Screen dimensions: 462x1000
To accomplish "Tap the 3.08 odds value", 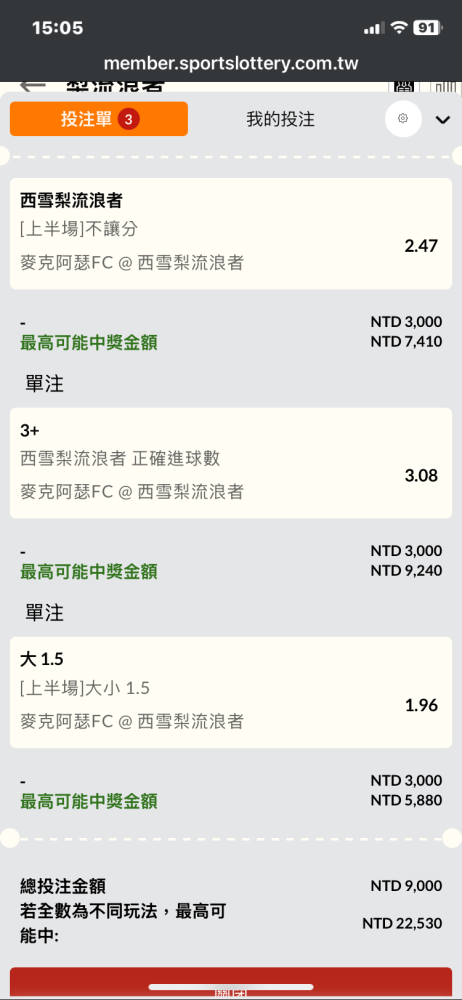I will pyautogui.click(x=421, y=475).
